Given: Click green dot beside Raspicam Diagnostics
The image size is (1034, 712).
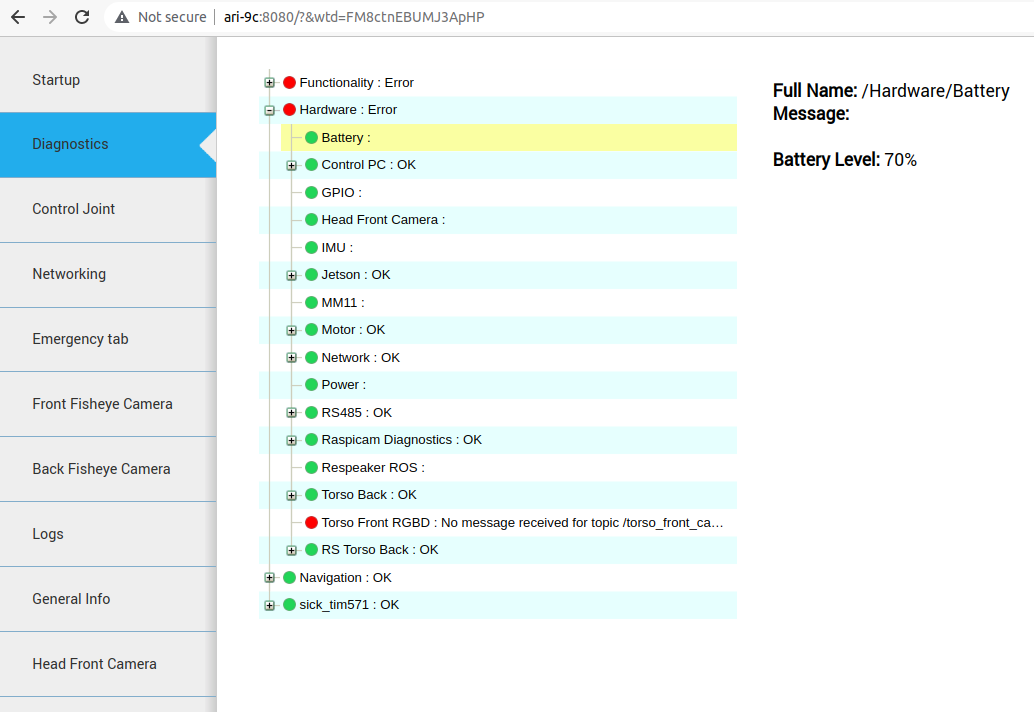Looking at the screenshot, I should [x=312, y=440].
